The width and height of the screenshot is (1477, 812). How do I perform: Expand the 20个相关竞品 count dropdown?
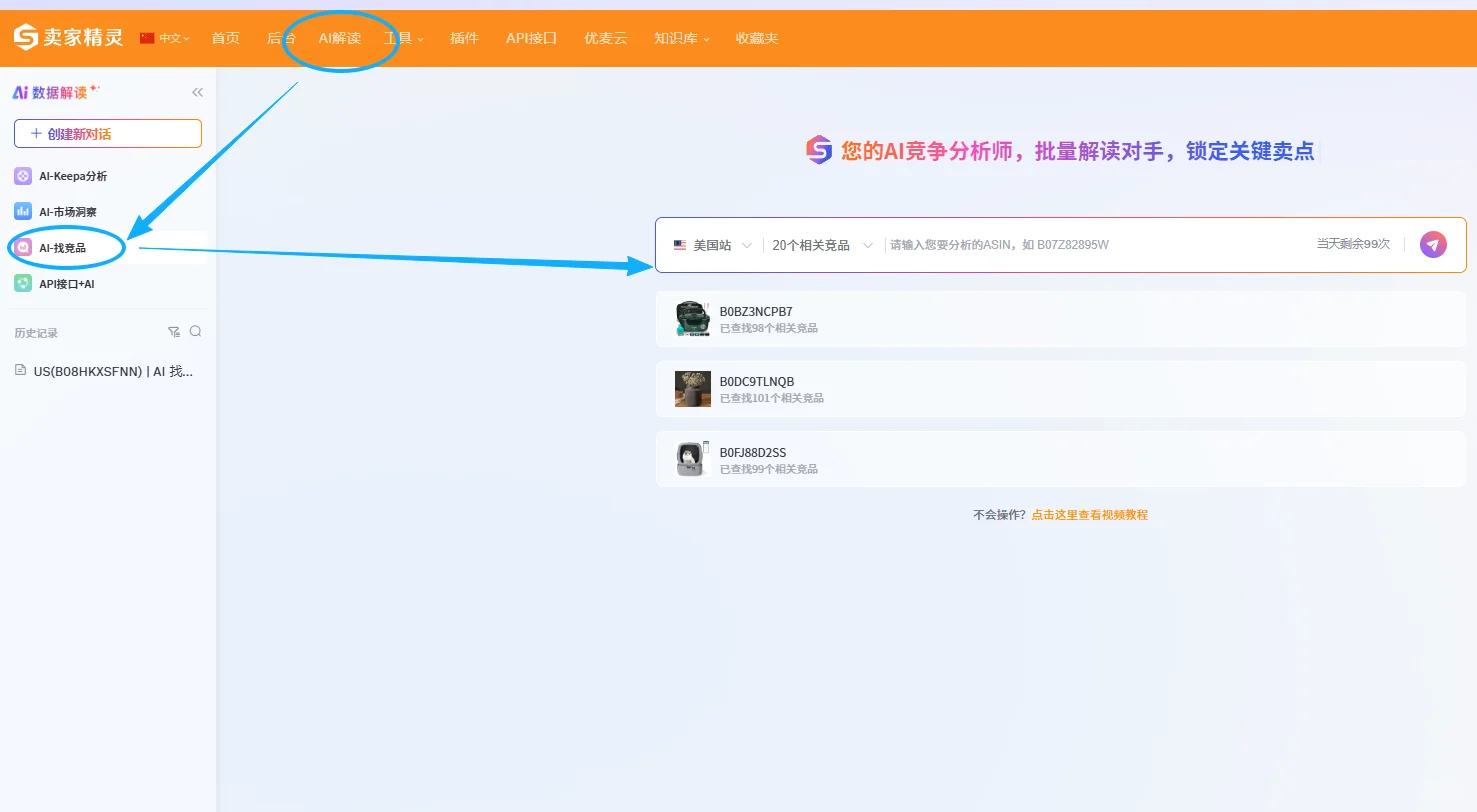coord(821,244)
